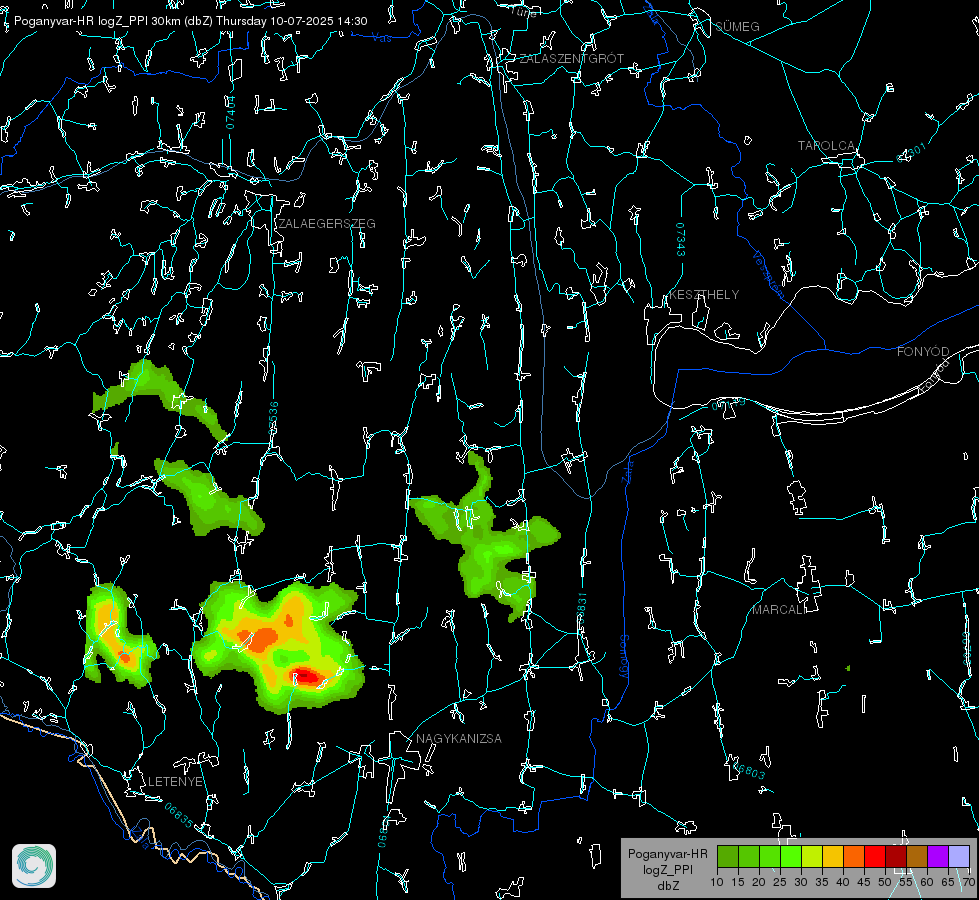The image size is (979, 900).
Task: Click the NAGYKANIZSA city label
Action: pos(459,738)
